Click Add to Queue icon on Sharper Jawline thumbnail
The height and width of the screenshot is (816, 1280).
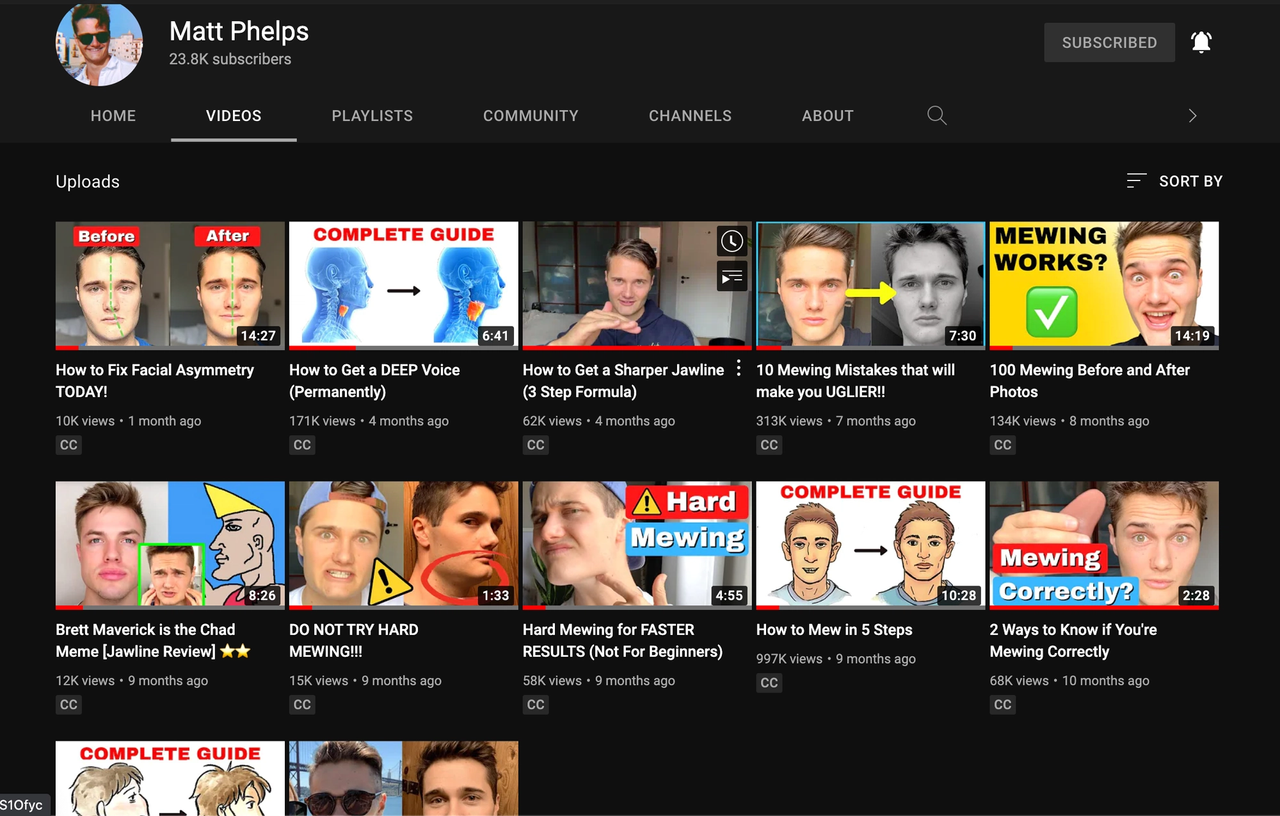(x=732, y=276)
